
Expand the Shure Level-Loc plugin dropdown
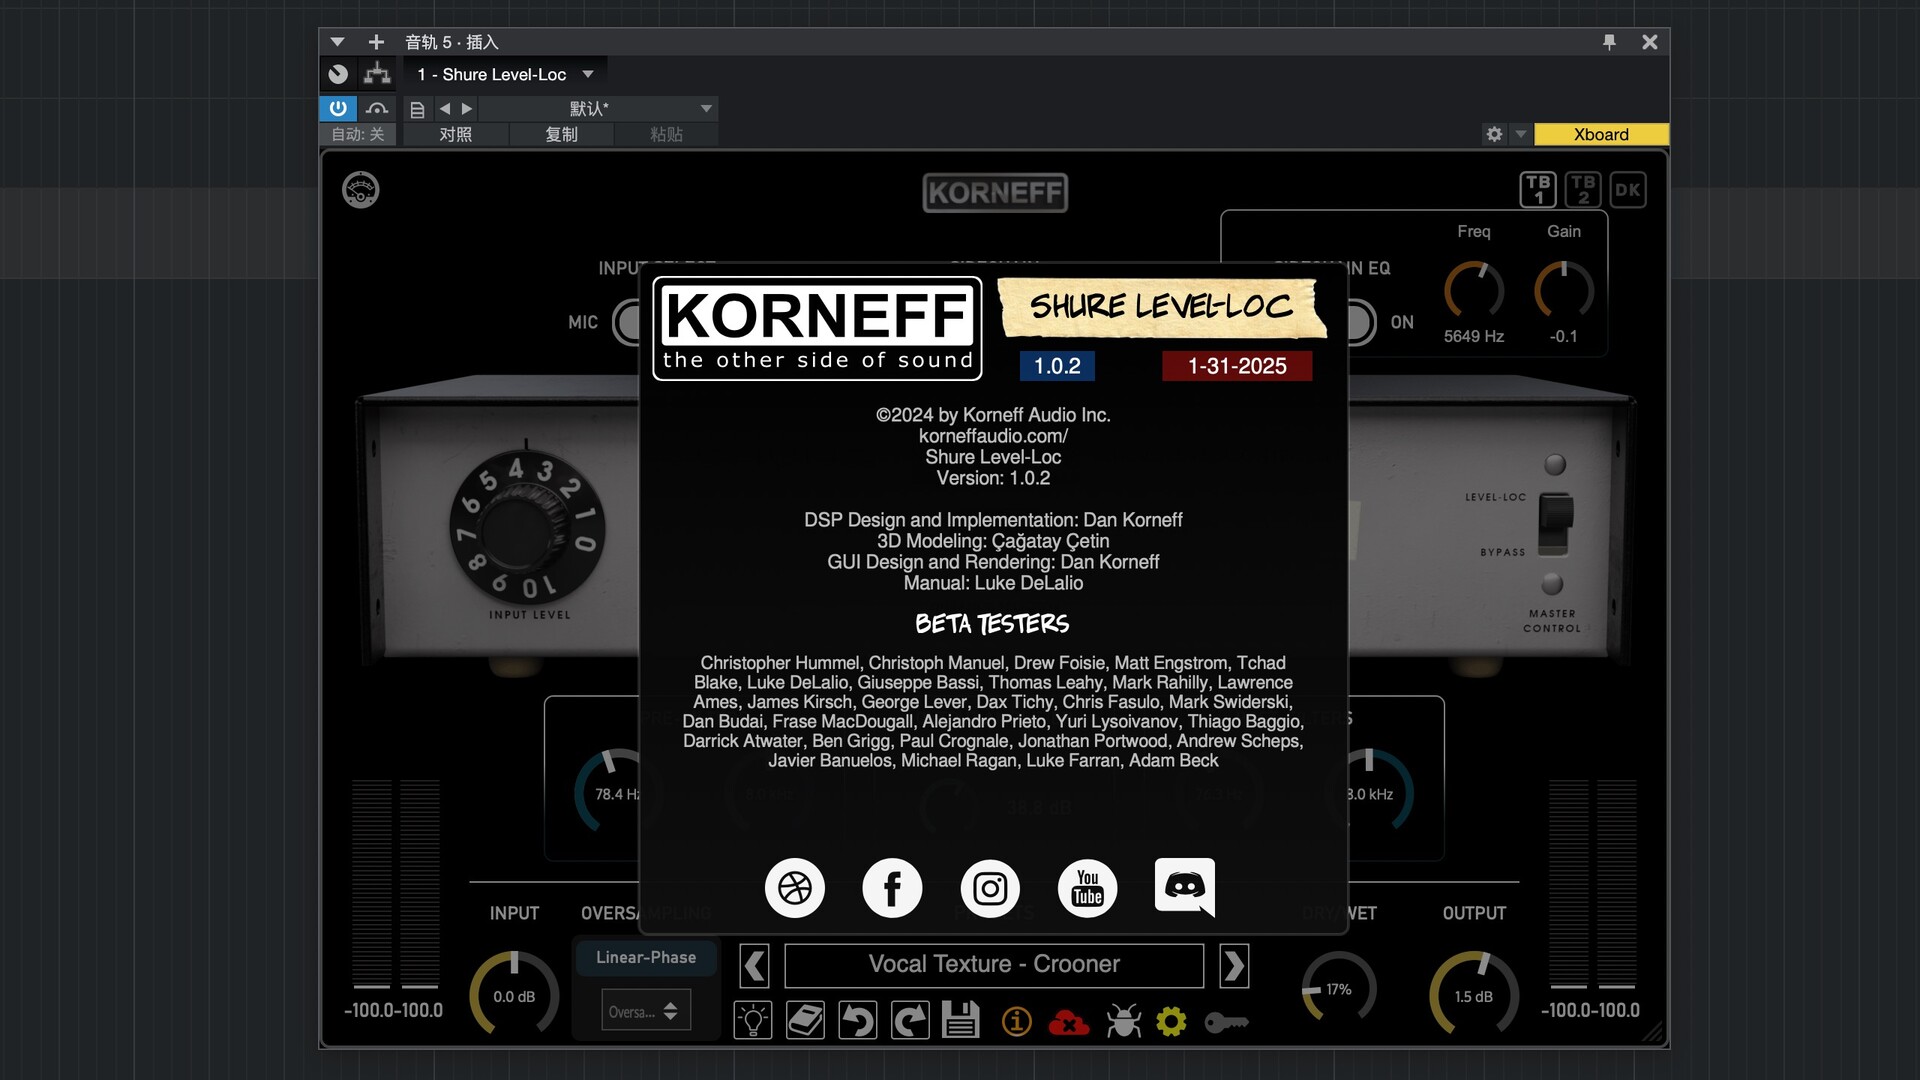click(588, 74)
